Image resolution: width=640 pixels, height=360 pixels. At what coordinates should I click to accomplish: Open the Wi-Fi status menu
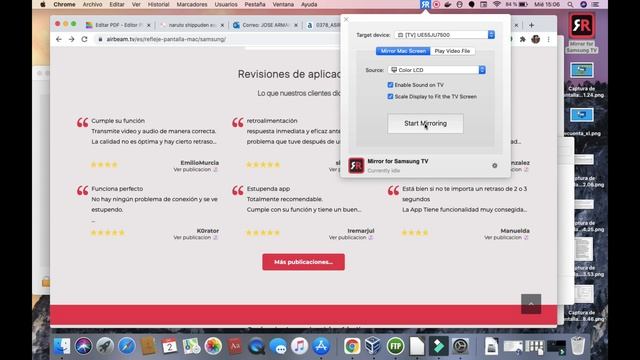click(496, 4)
